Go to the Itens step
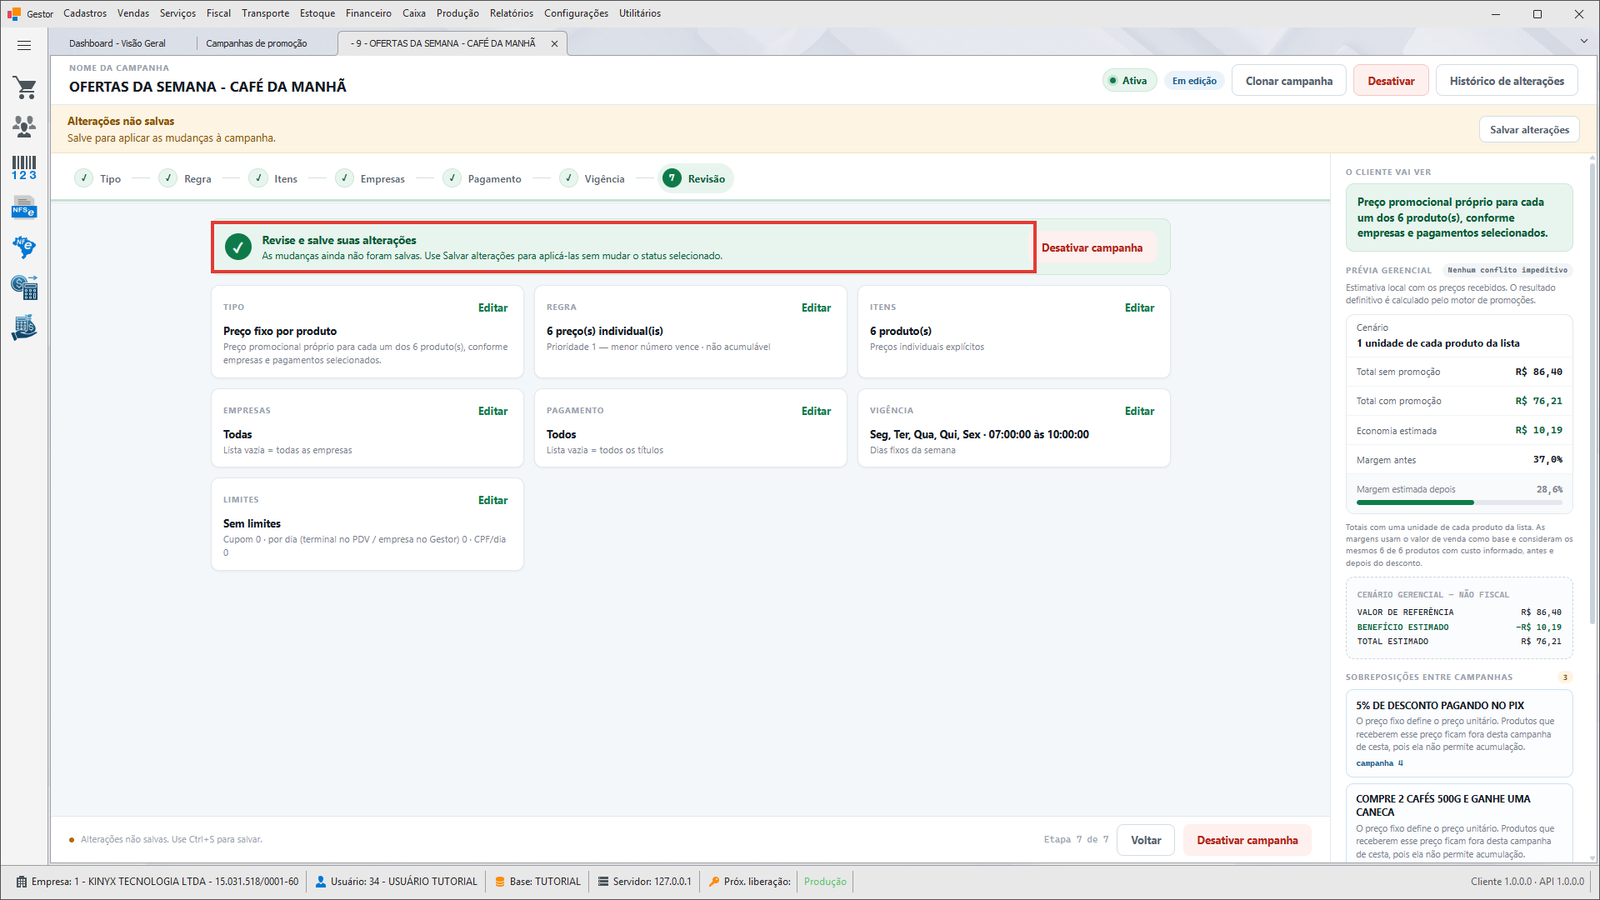 click(x=274, y=179)
